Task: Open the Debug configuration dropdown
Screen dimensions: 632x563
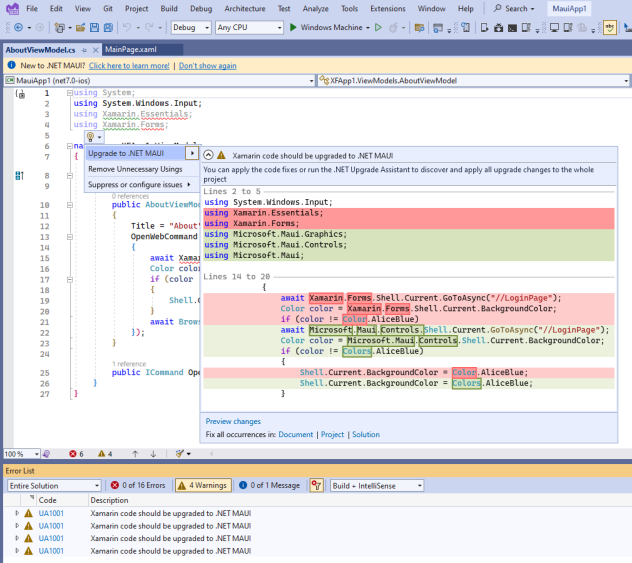Action: [190, 28]
